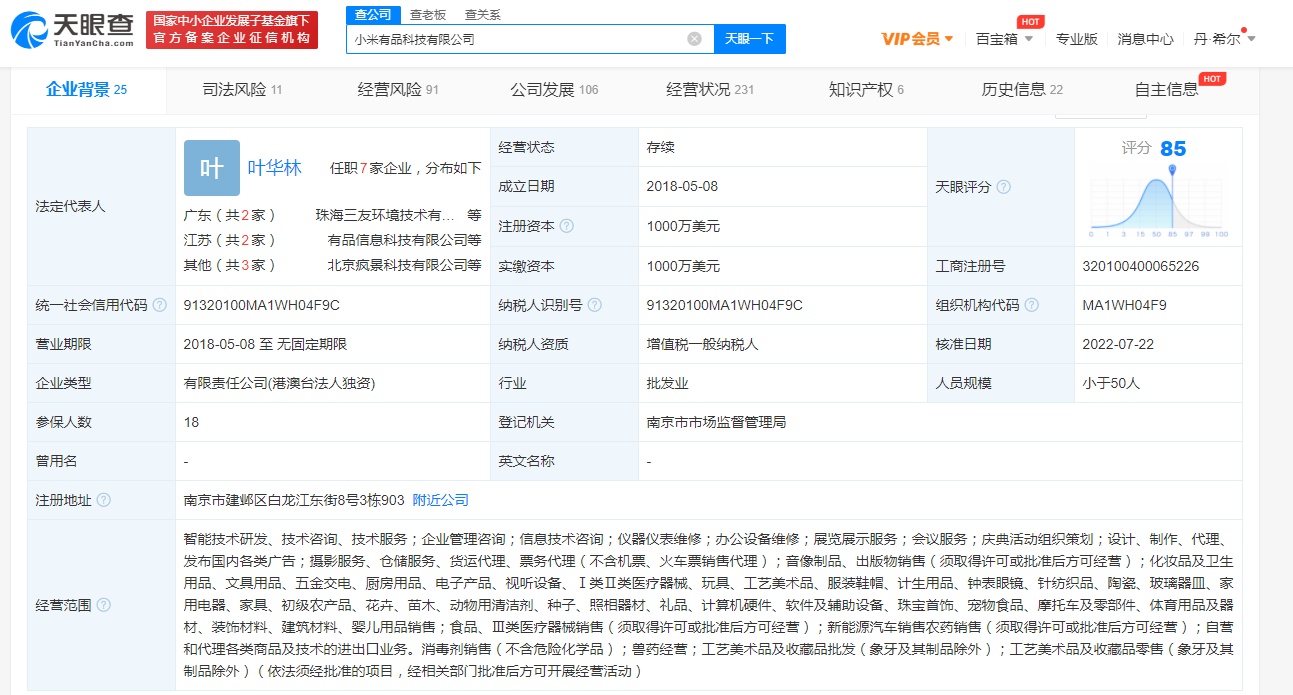Click help icon next to 注册资本
The width and height of the screenshot is (1293, 695).
[x=567, y=226]
